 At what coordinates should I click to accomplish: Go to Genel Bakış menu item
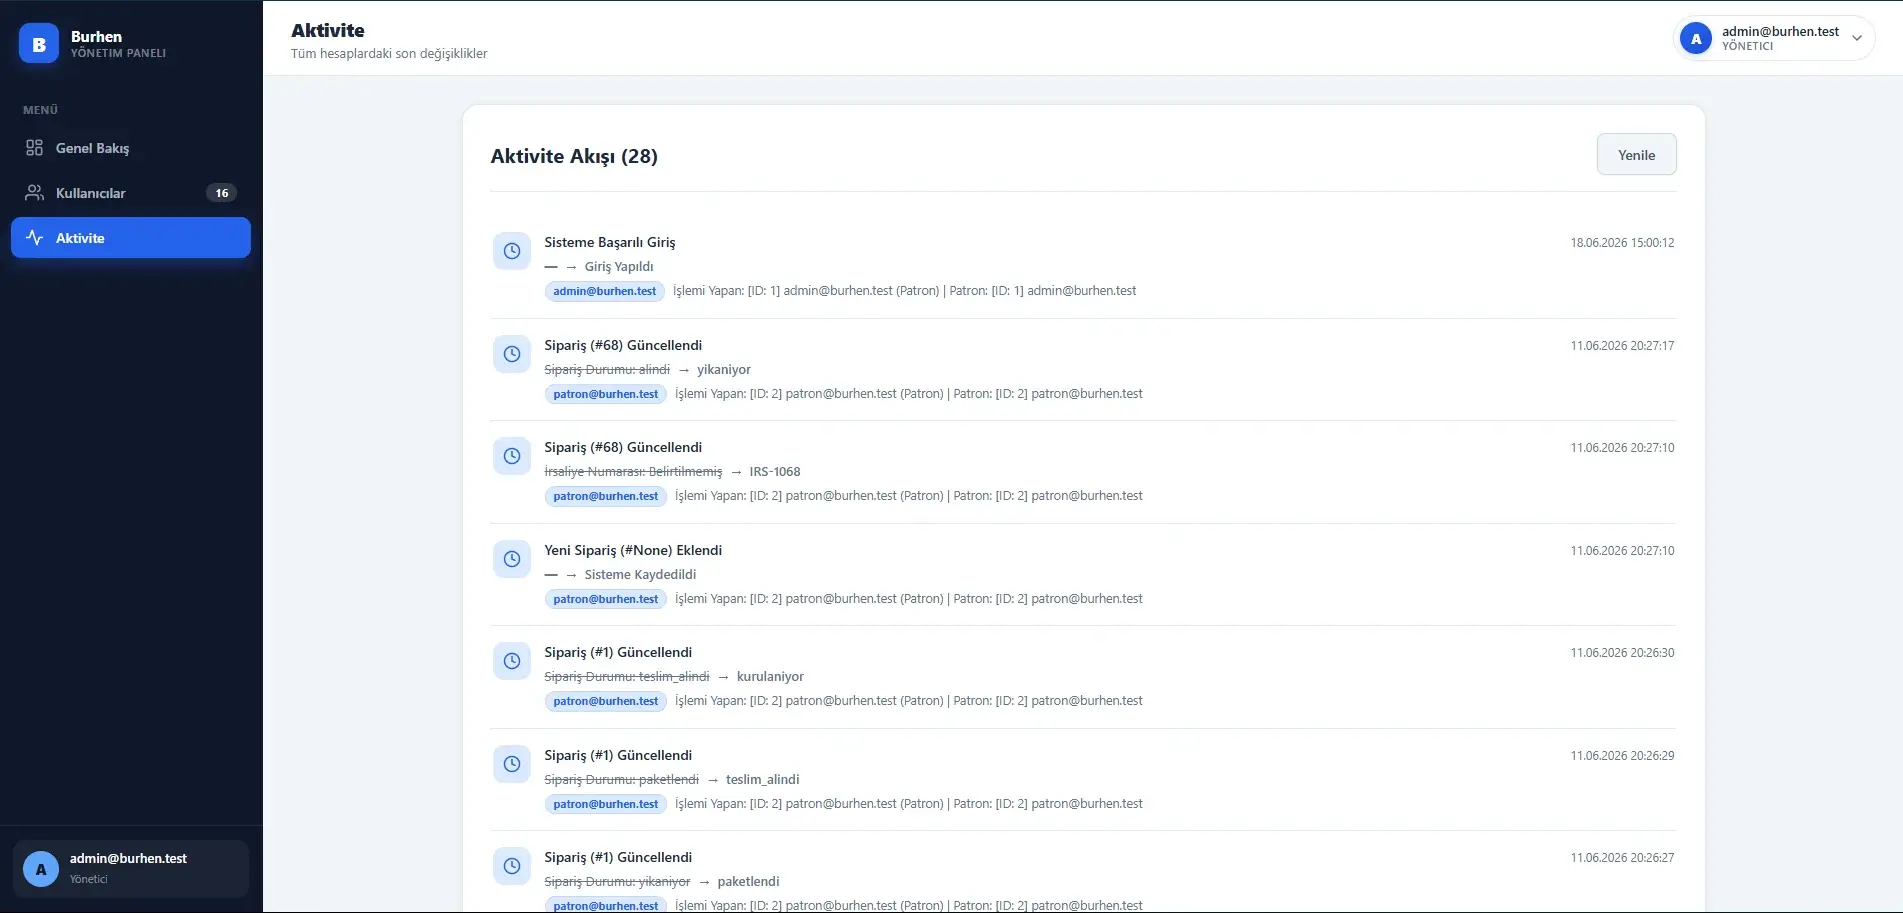click(x=131, y=148)
